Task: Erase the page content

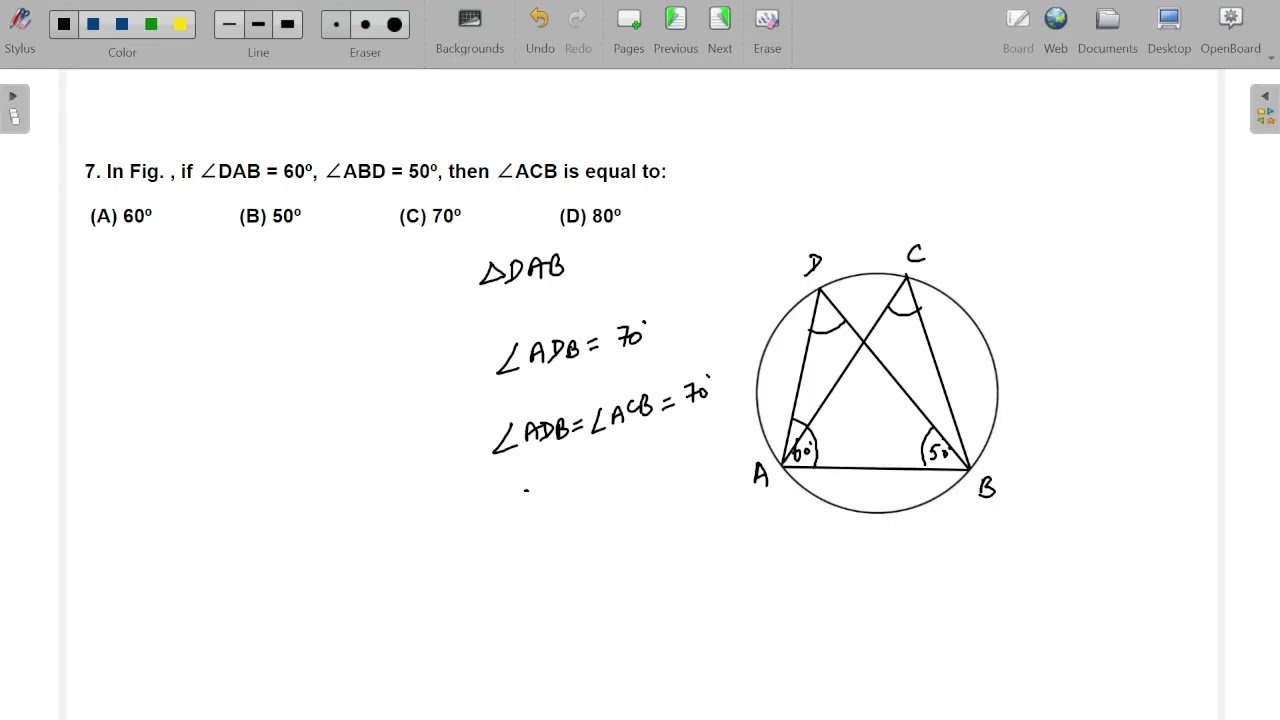Action: tap(767, 31)
